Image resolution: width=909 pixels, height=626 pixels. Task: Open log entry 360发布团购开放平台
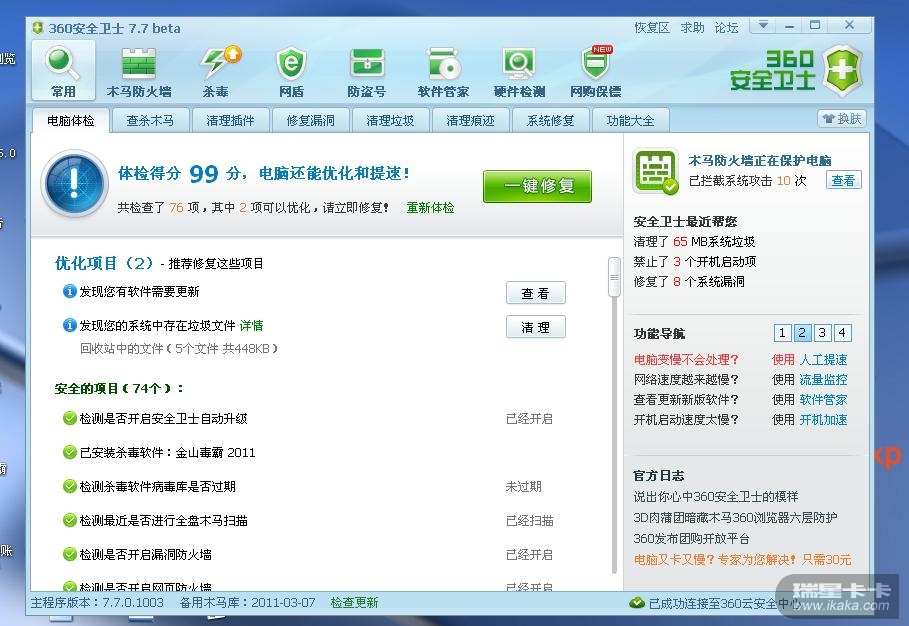coord(691,538)
